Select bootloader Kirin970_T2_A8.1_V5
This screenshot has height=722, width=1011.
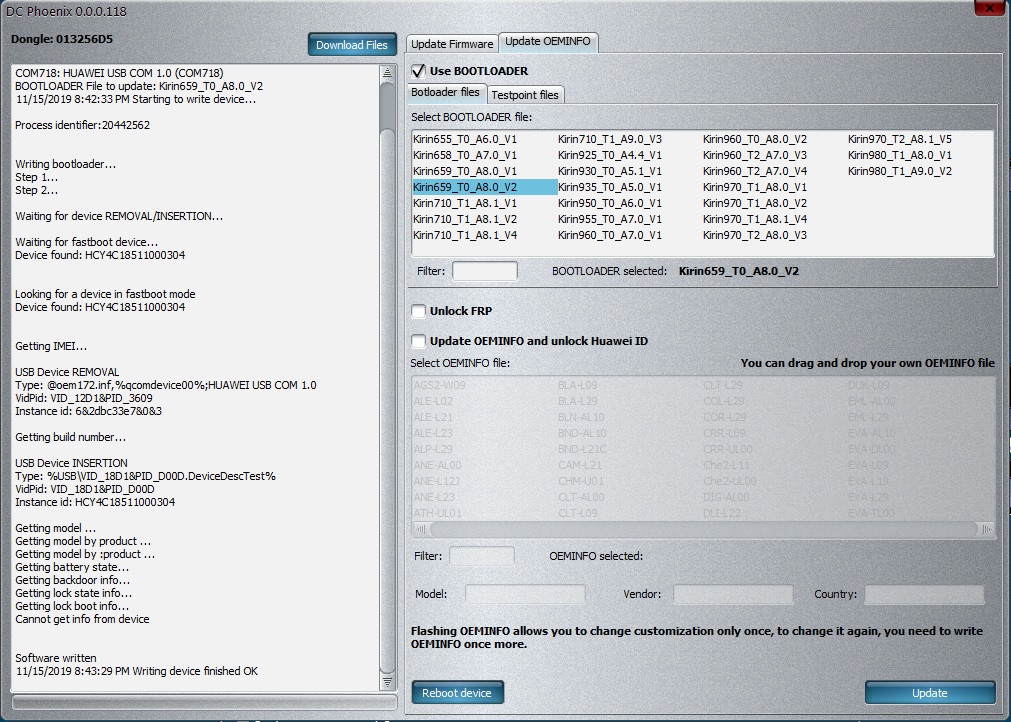click(900, 139)
